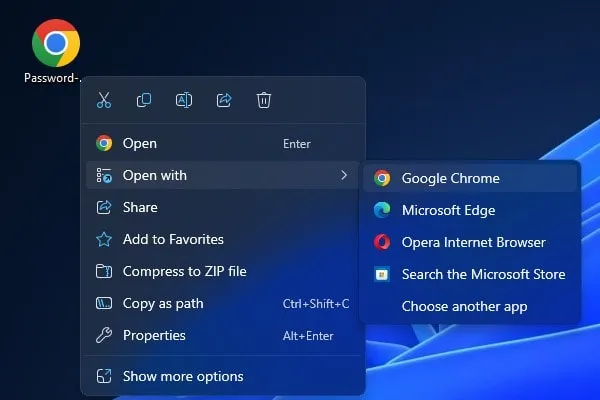The height and width of the screenshot is (400, 600).
Task: Click the Share arrow icon in top row
Action: [x=224, y=100]
